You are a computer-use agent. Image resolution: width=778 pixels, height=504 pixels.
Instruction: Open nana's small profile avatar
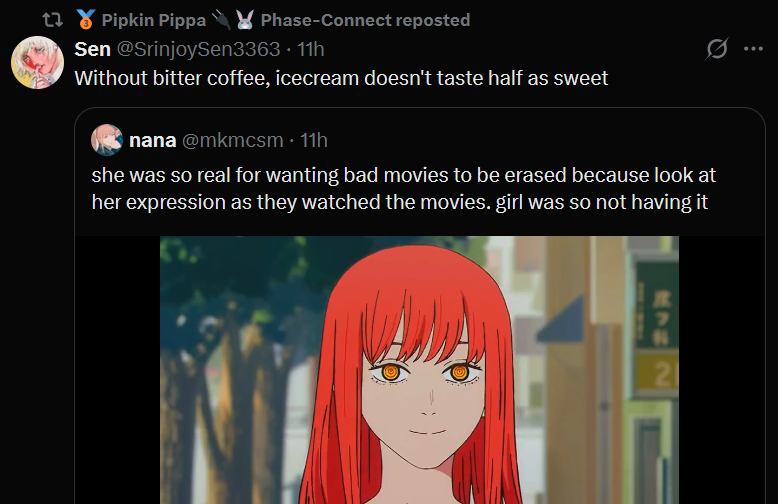click(x=107, y=140)
